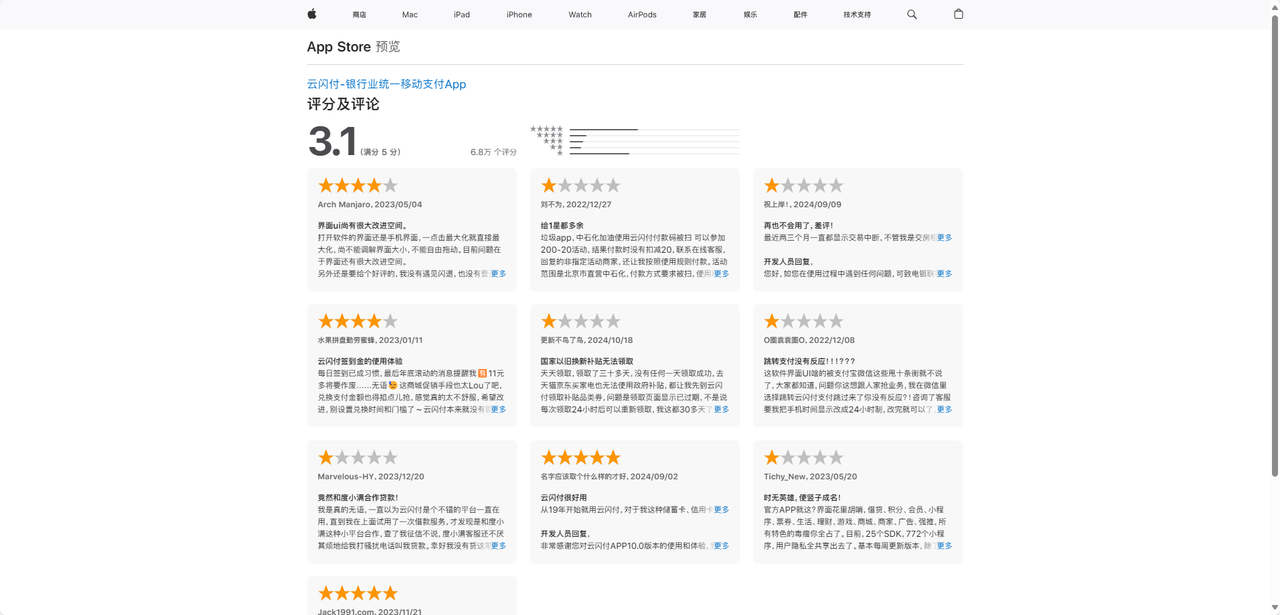
Task: Click the App Store 预览 heading
Action: [353, 47]
